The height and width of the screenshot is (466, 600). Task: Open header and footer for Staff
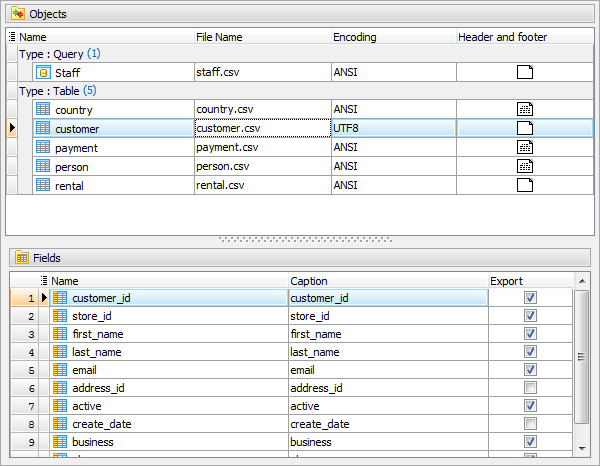point(525,72)
